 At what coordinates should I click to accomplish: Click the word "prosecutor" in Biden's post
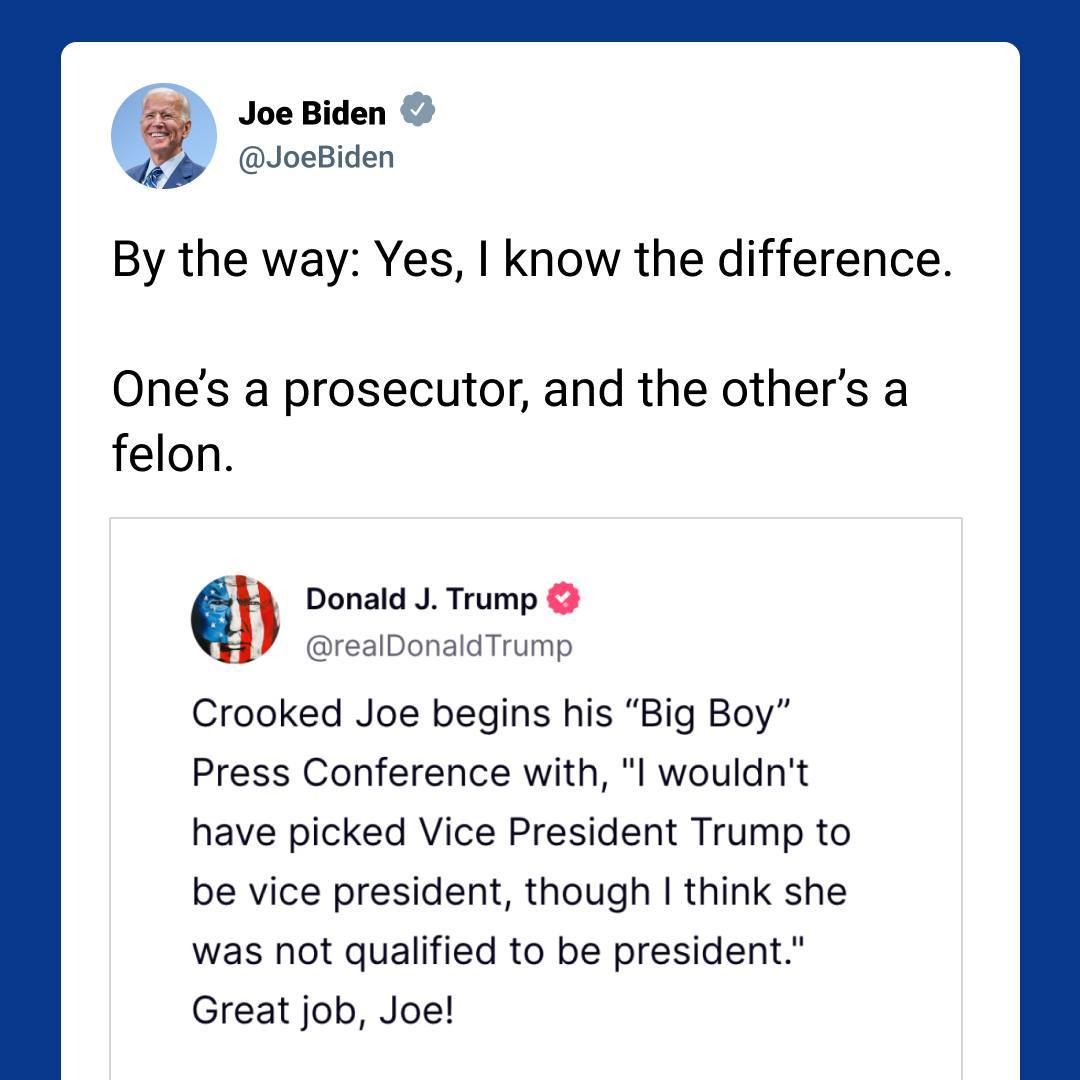pos(406,389)
